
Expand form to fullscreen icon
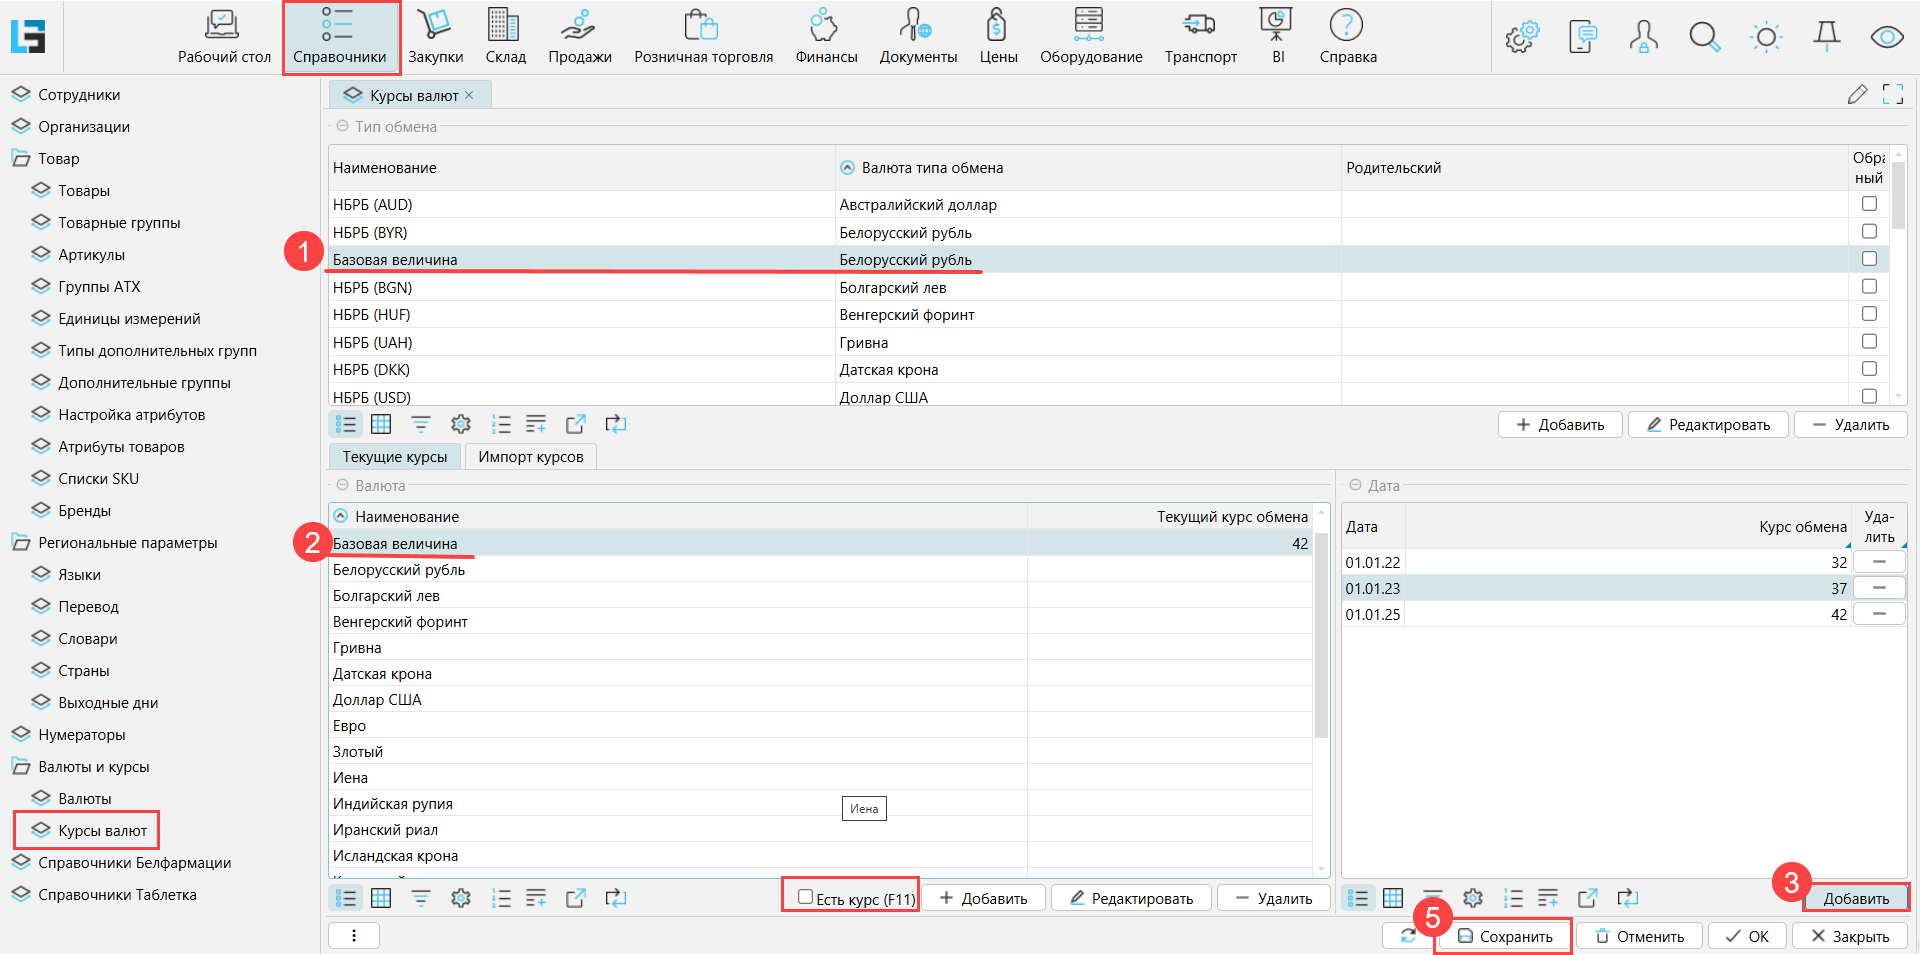coord(1892,95)
